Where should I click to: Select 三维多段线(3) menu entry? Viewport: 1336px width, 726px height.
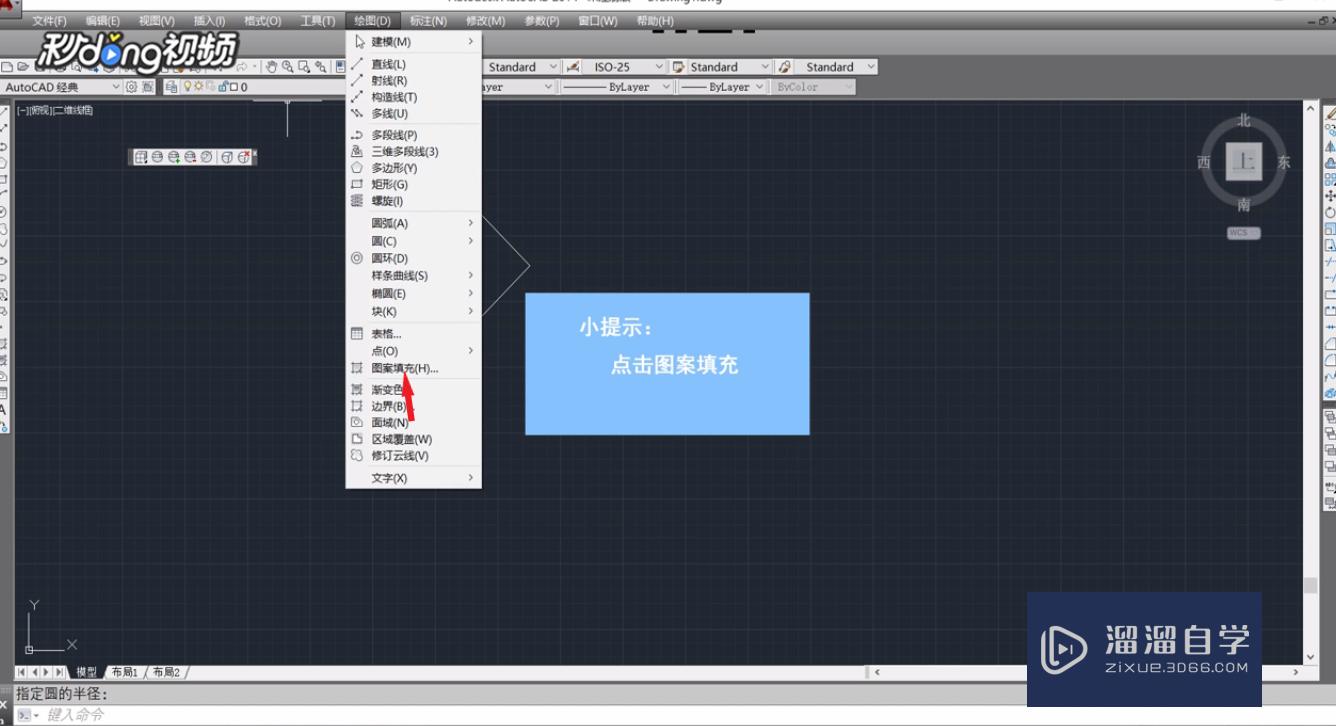(x=414, y=152)
